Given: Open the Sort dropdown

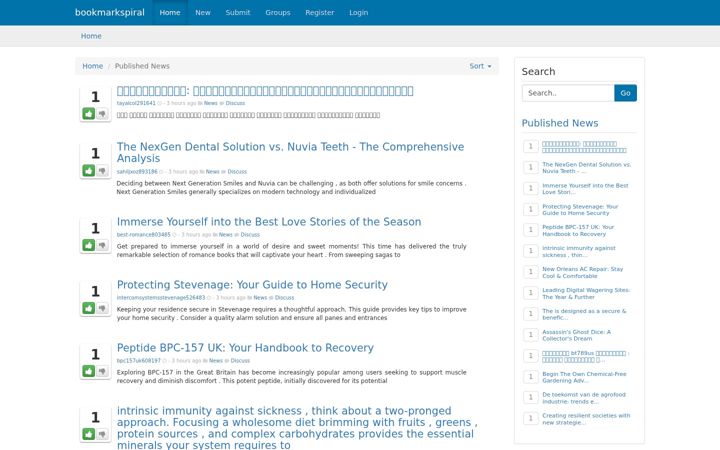Looking at the screenshot, I should click(x=480, y=66).
